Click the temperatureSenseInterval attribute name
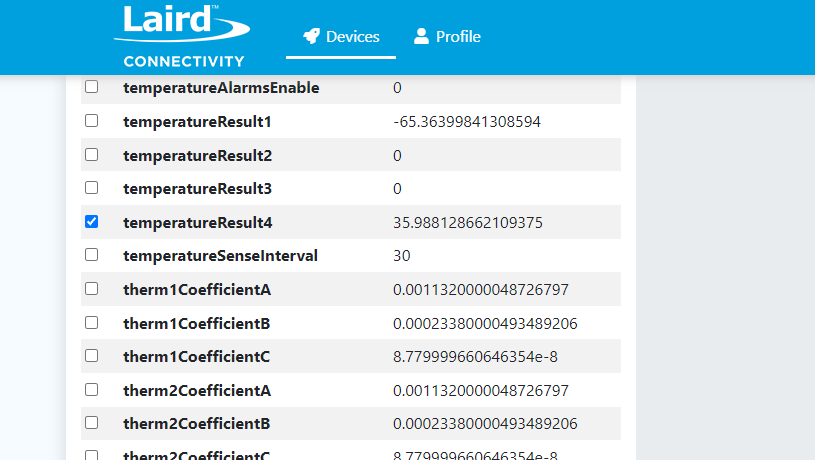The width and height of the screenshot is (815, 460). [220, 256]
